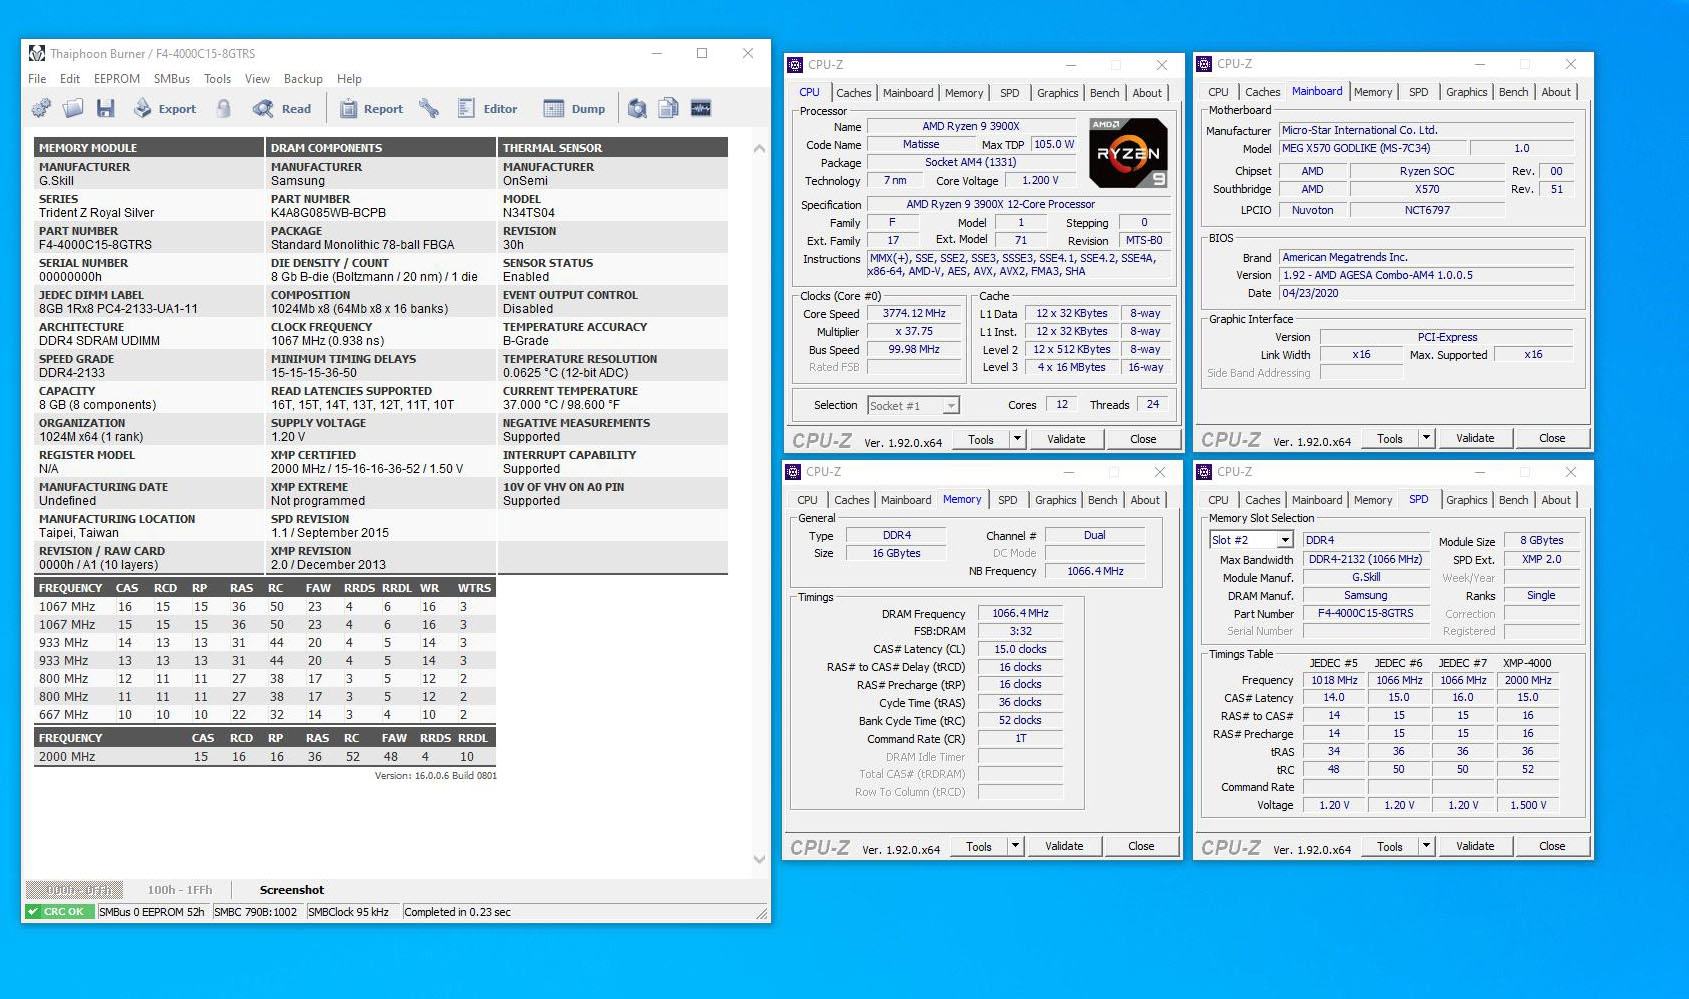The width and height of the screenshot is (1689, 999).
Task: Open the Help menu
Action: (x=349, y=79)
